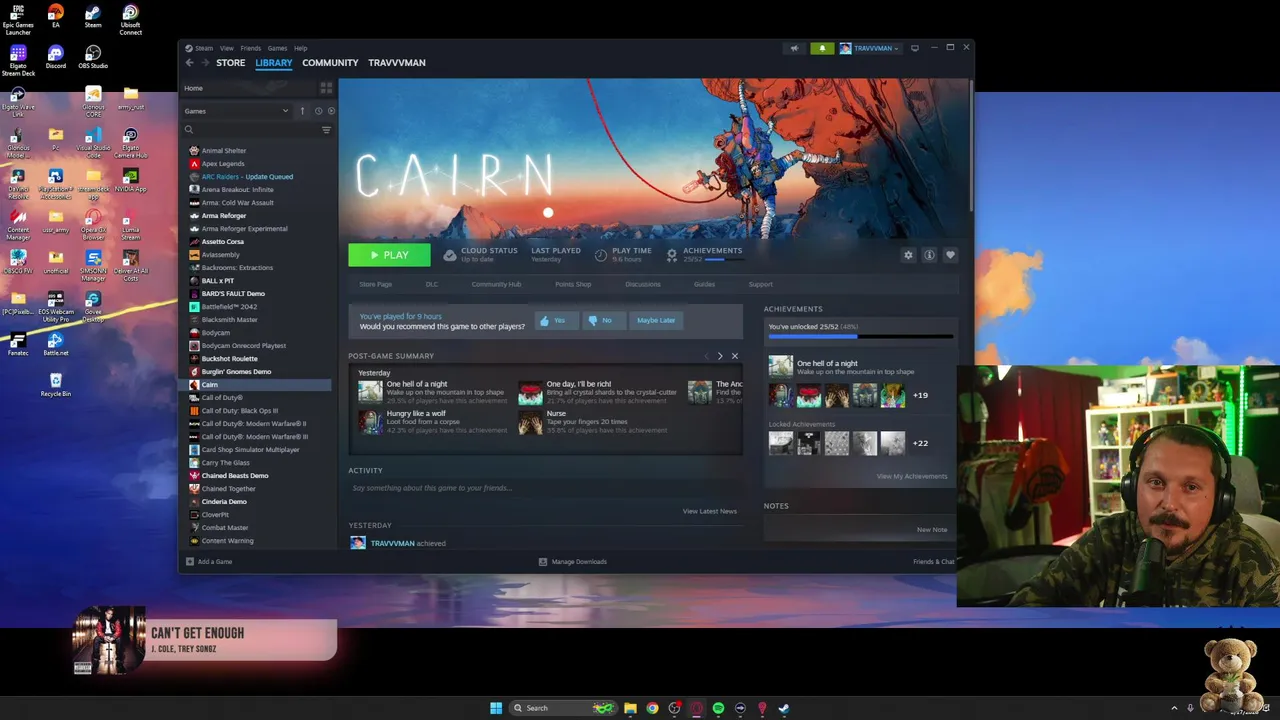Viewport: 1280px width, 720px height.
Task: Open Friends & Chat
Action: click(x=934, y=562)
